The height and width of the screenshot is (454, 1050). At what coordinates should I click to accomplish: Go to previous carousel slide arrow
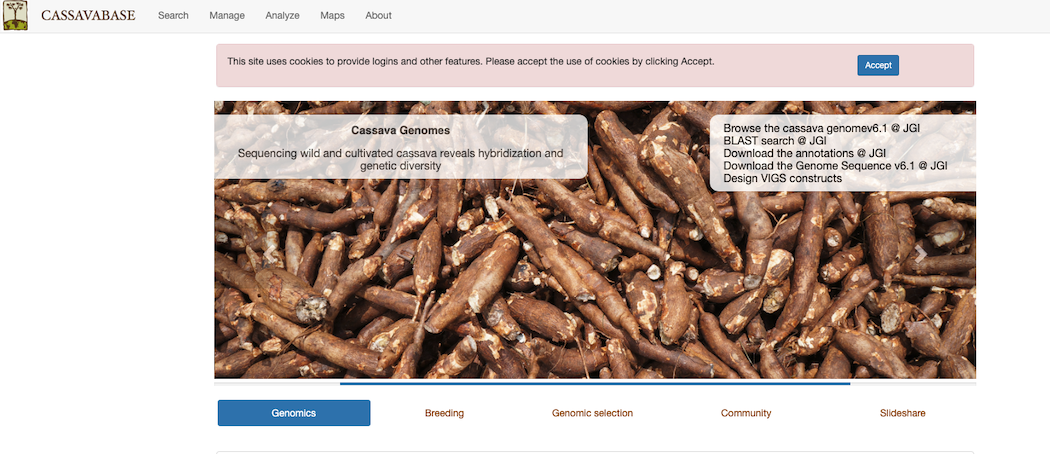point(269,254)
